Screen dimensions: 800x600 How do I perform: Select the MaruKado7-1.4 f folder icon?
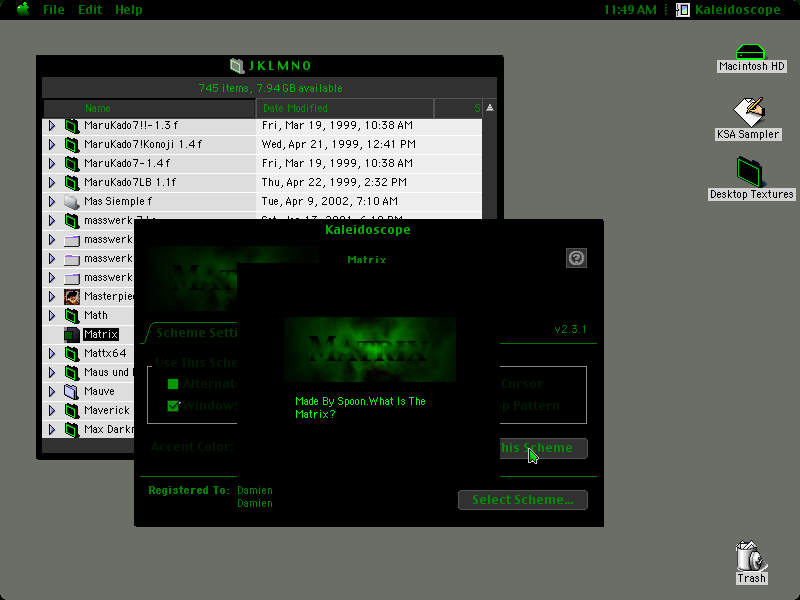pos(71,163)
